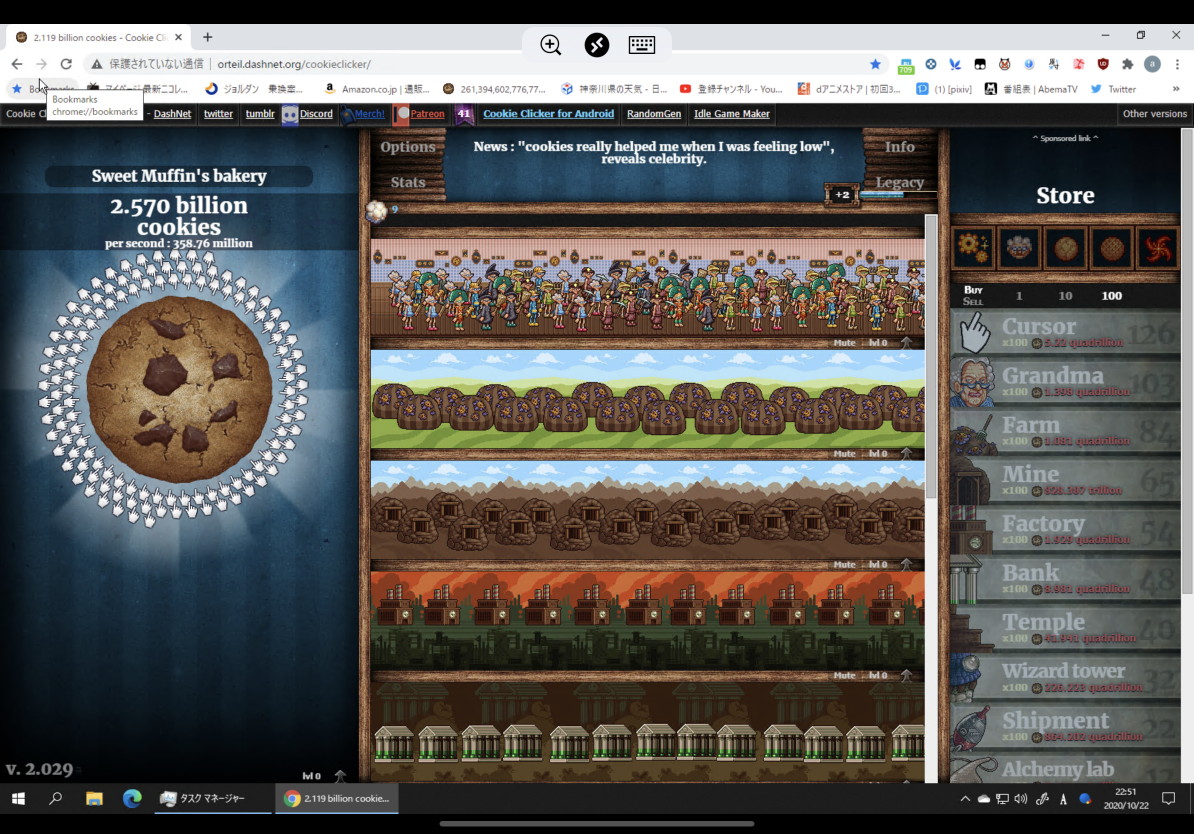Click the keyboard overlay icon

point(642,45)
